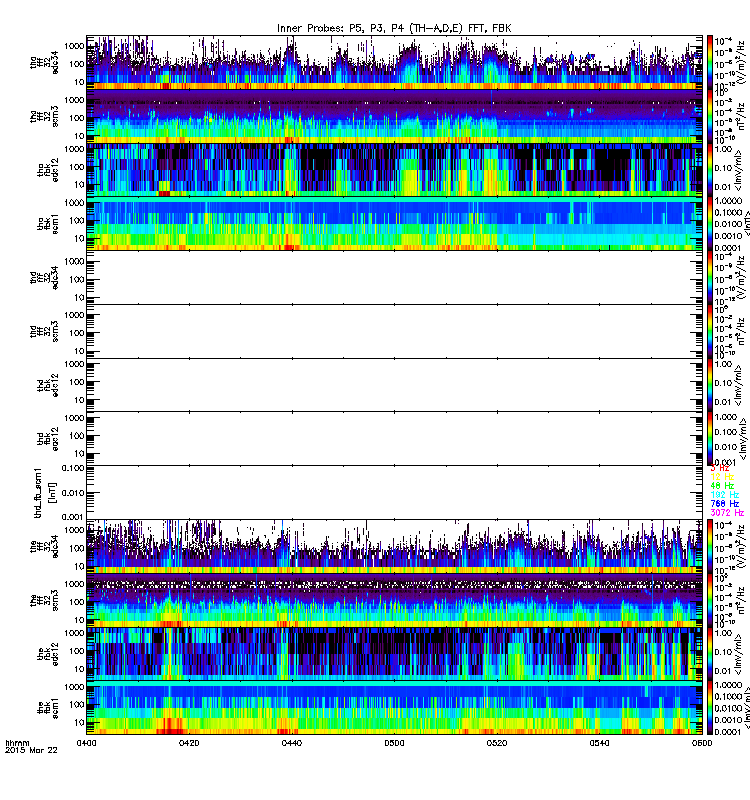Click inside the the fbk scm1 spectrogram panel
The width and height of the screenshot is (750, 800).
pos(394,708)
